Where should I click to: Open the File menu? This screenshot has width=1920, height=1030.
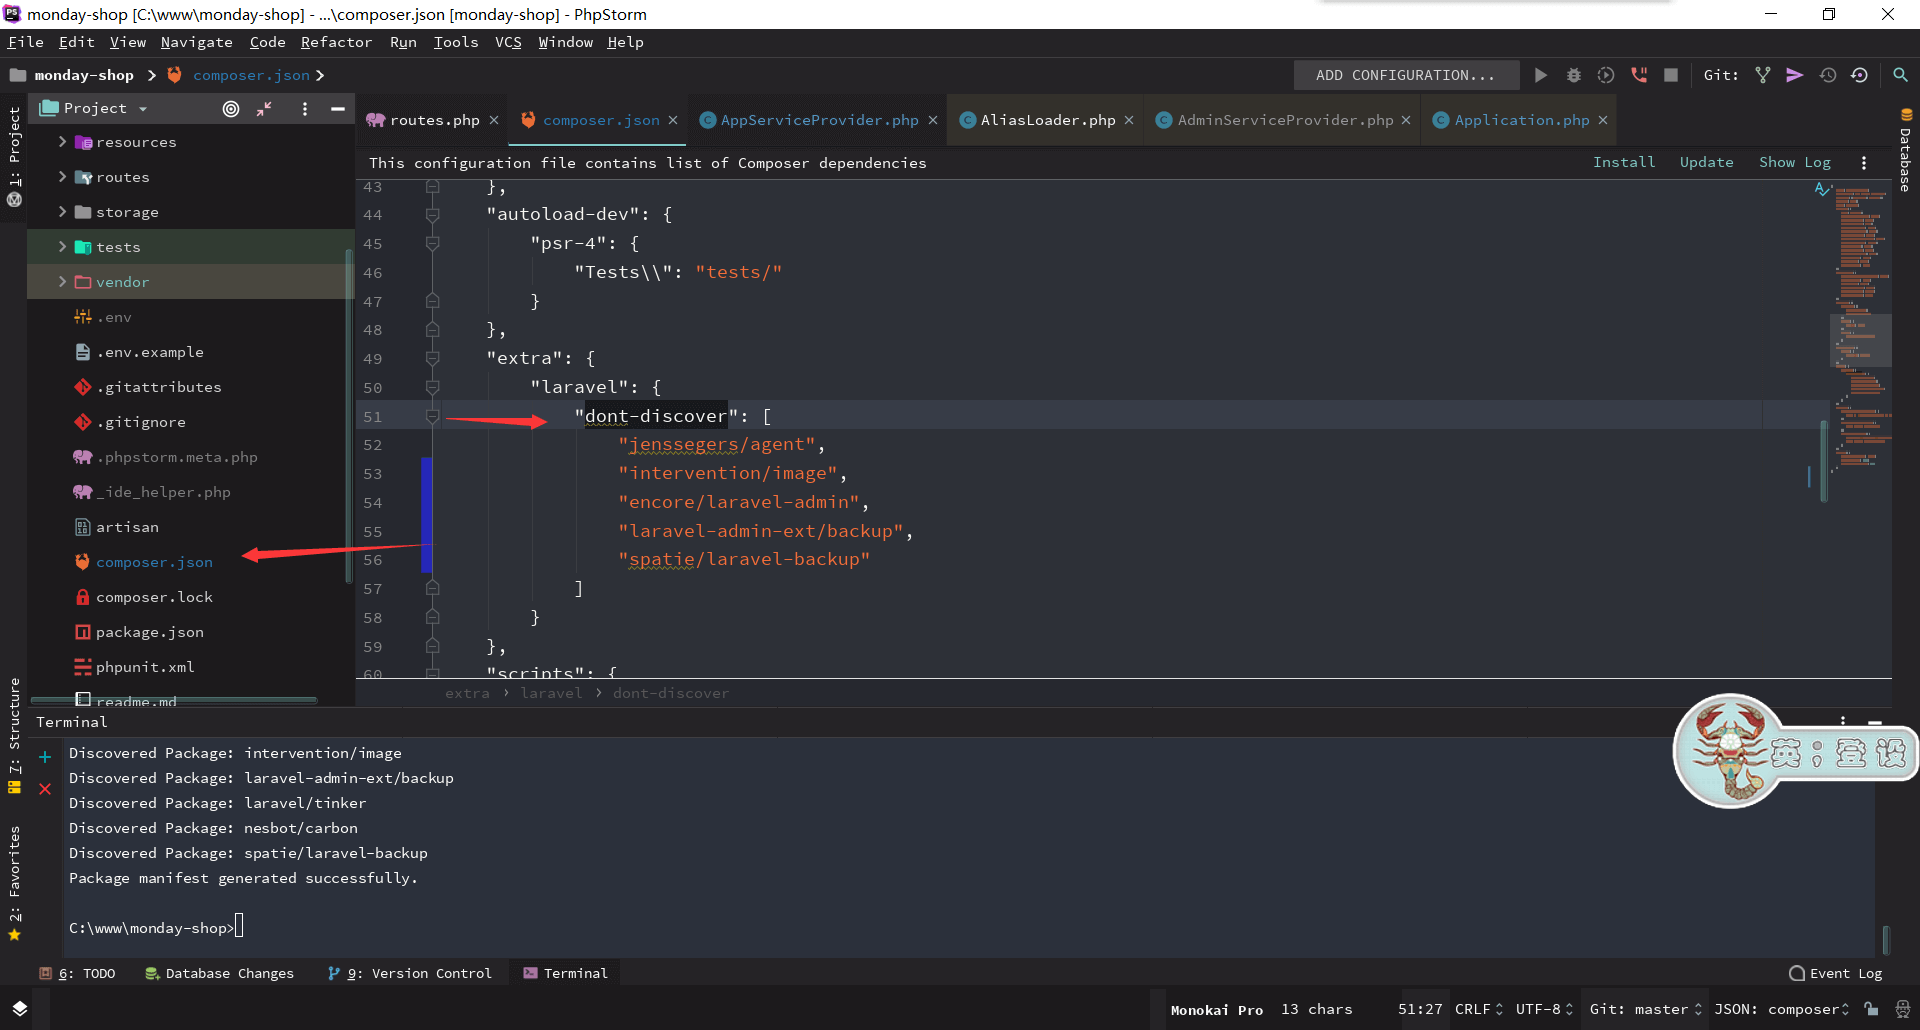click(26, 42)
